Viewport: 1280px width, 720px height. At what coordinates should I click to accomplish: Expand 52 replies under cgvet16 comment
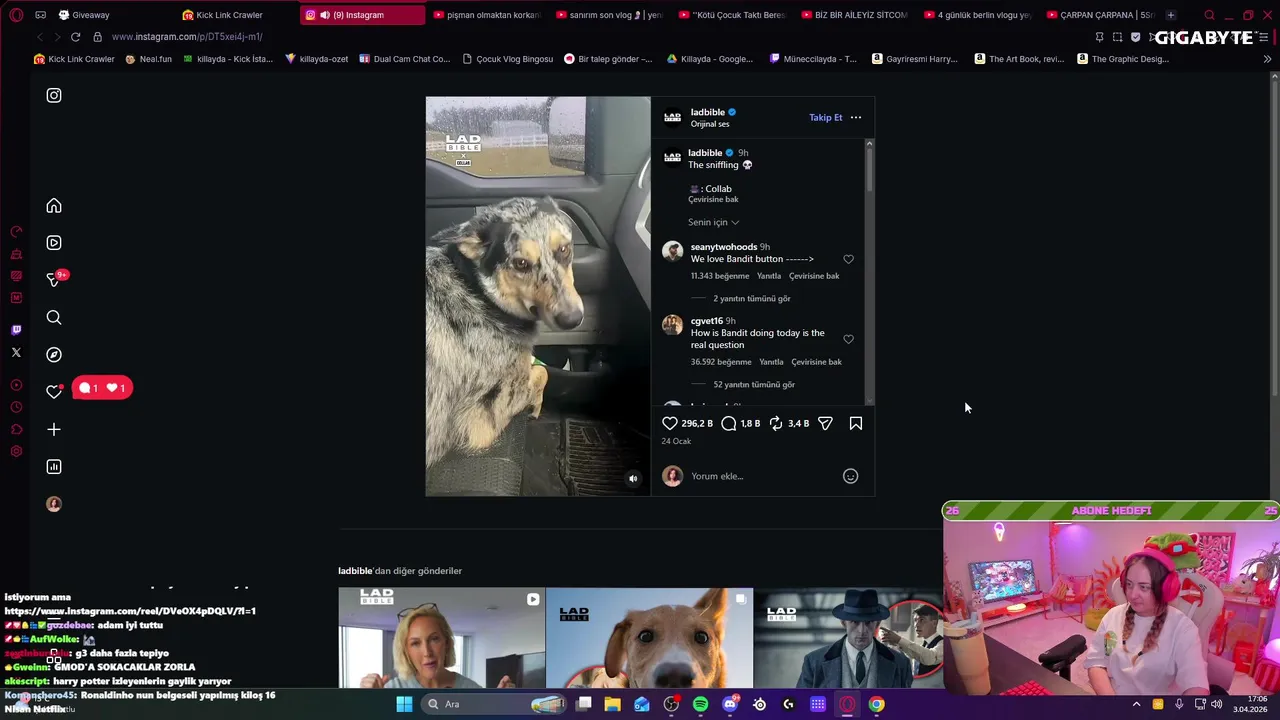point(754,384)
